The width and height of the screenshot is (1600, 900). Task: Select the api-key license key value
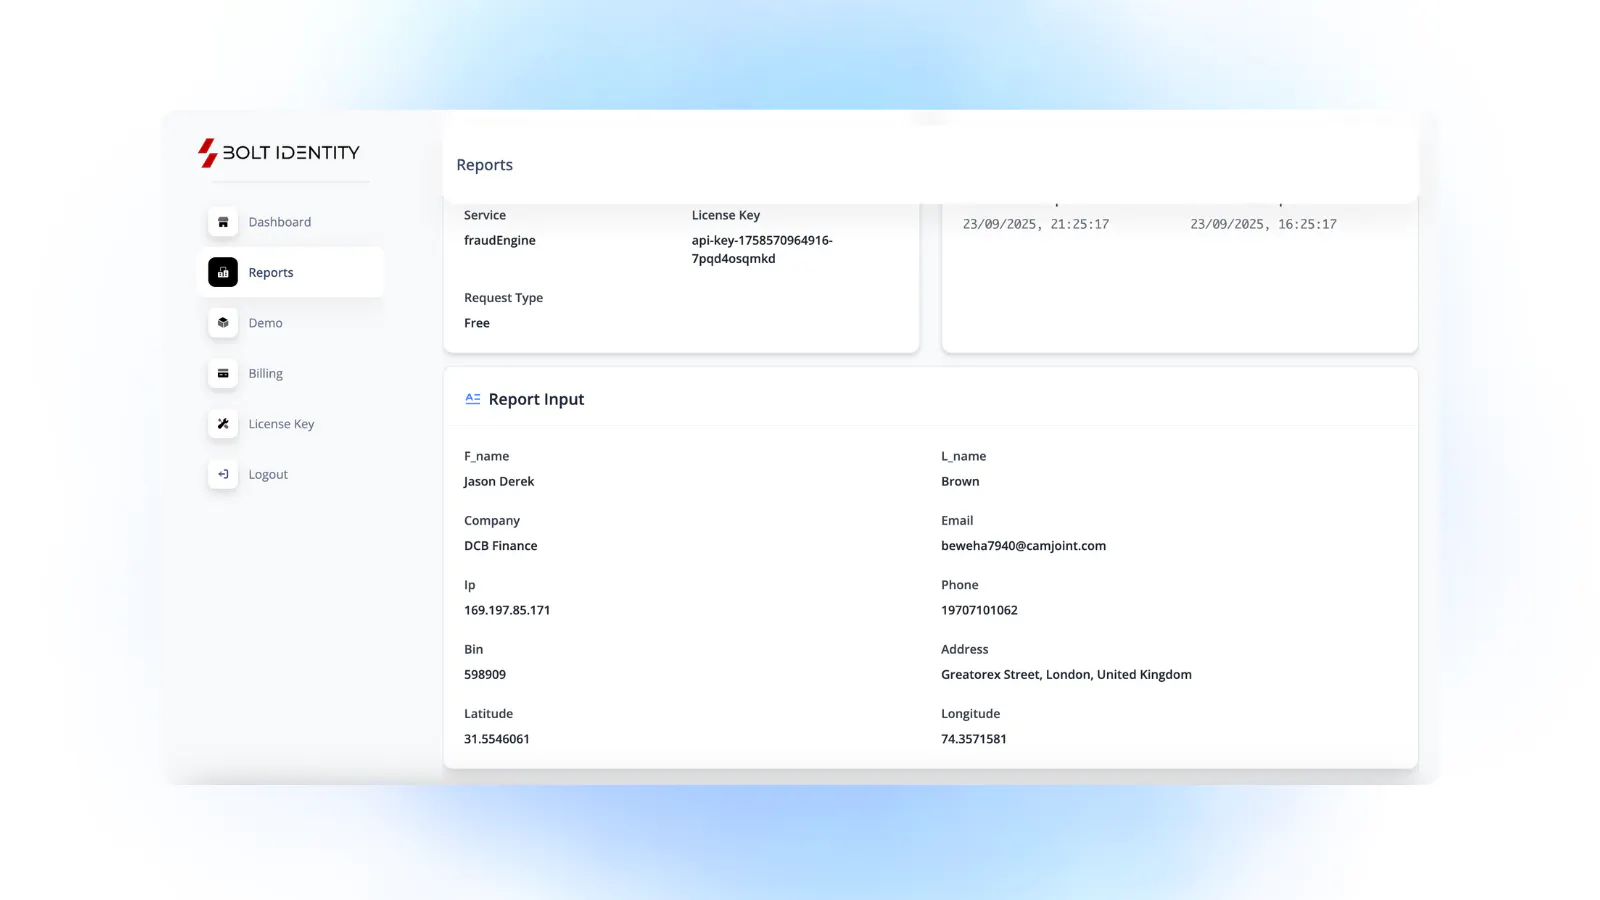point(762,249)
